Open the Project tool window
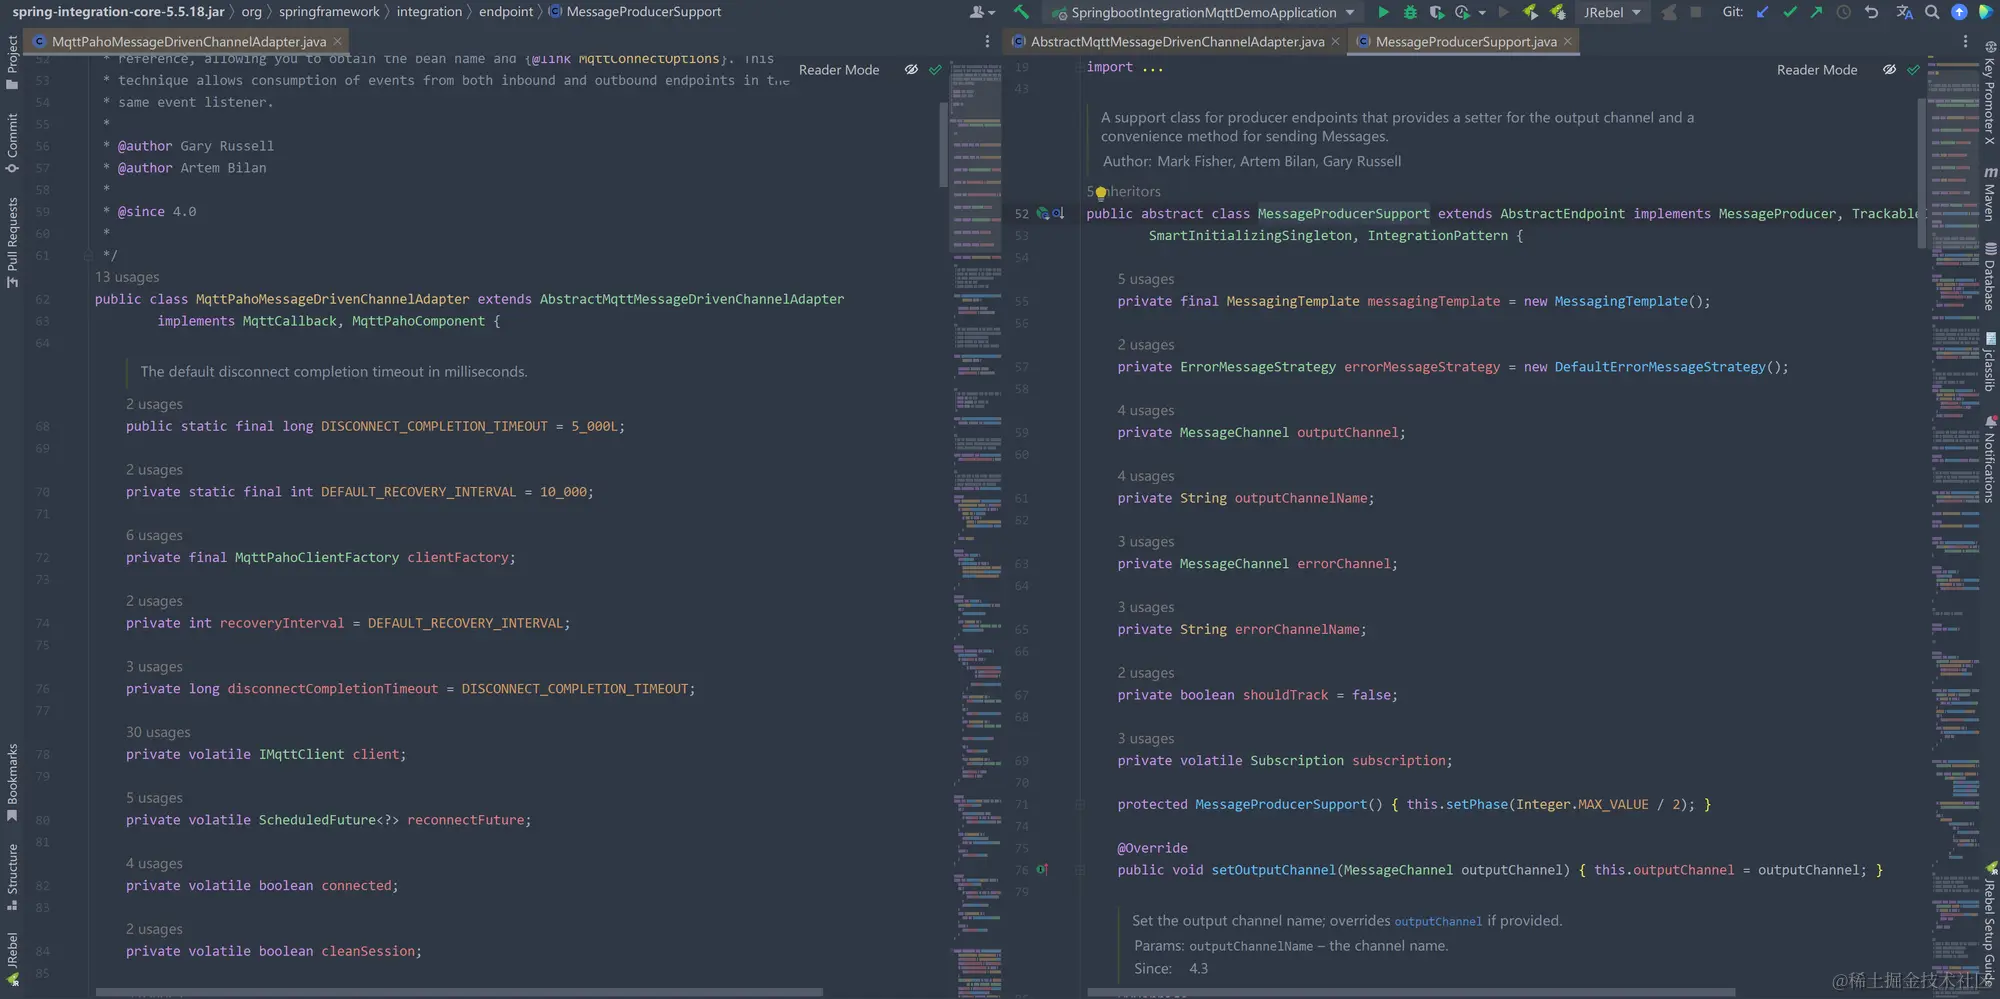This screenshot has height=999, width=2000. (12, 62)
